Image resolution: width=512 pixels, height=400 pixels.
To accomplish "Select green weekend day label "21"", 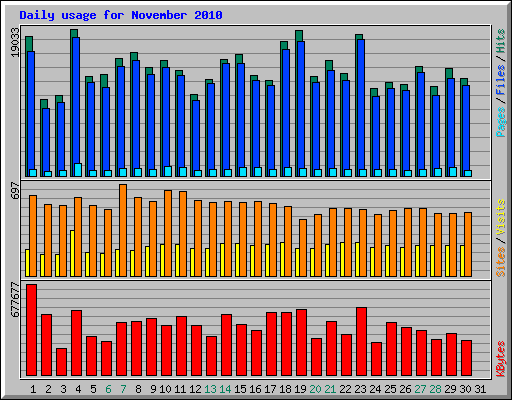I will click(330, 389).
